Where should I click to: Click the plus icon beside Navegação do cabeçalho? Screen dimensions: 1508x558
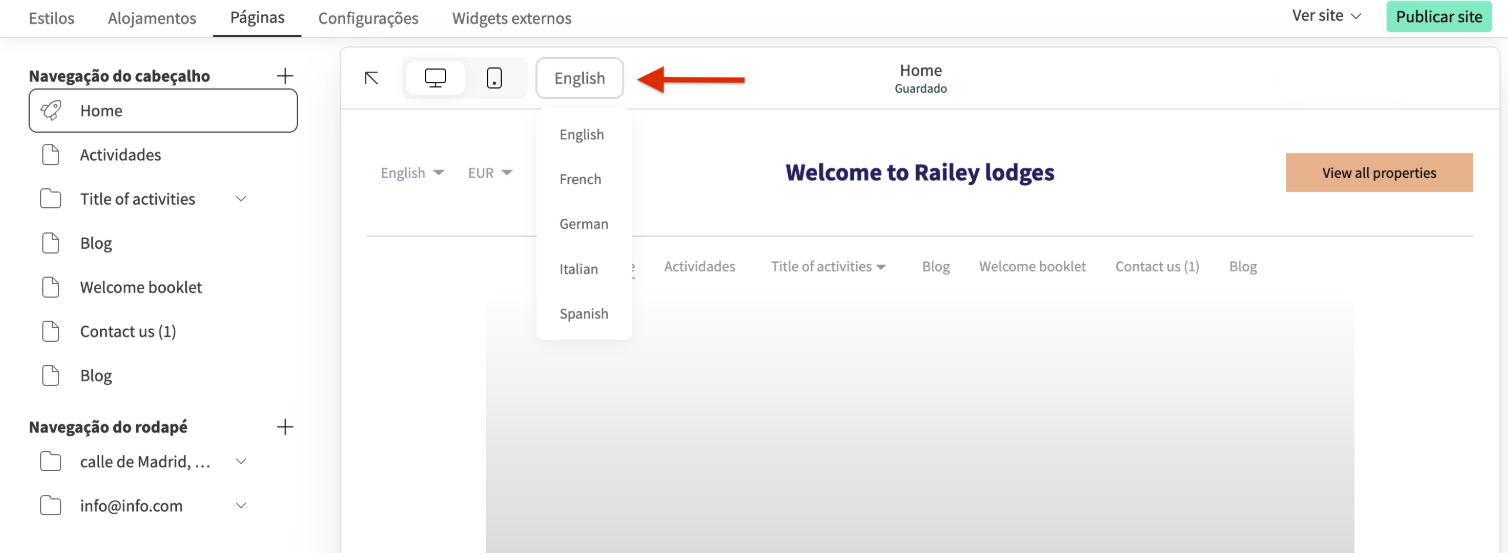[x=285, y=76]
